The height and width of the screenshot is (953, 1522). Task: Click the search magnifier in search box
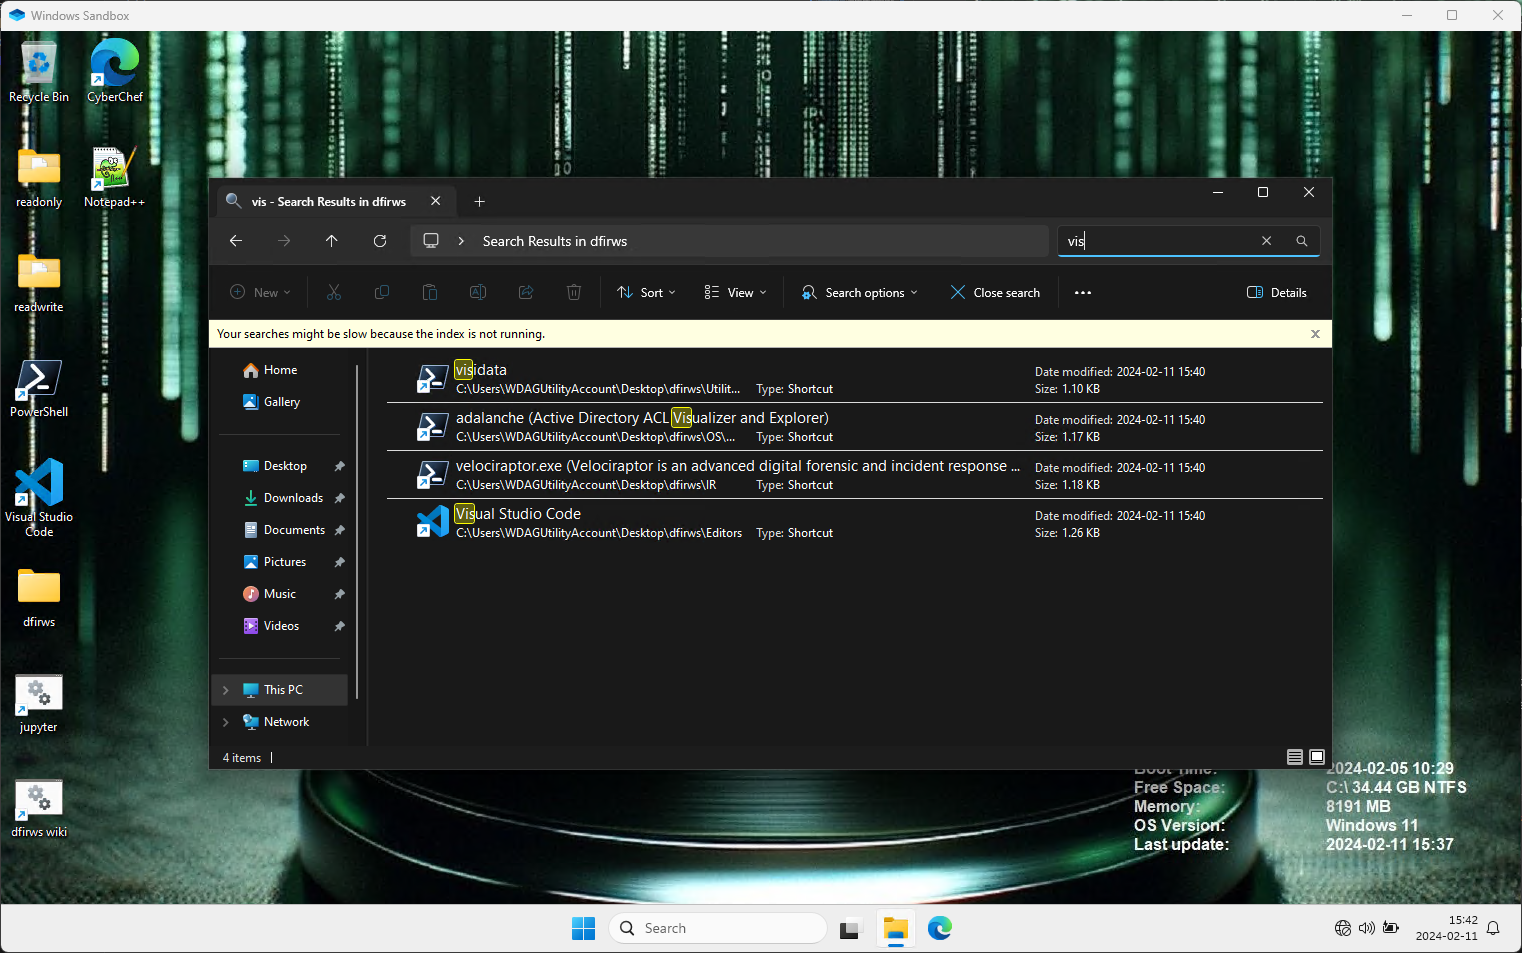click(1302, 241)
